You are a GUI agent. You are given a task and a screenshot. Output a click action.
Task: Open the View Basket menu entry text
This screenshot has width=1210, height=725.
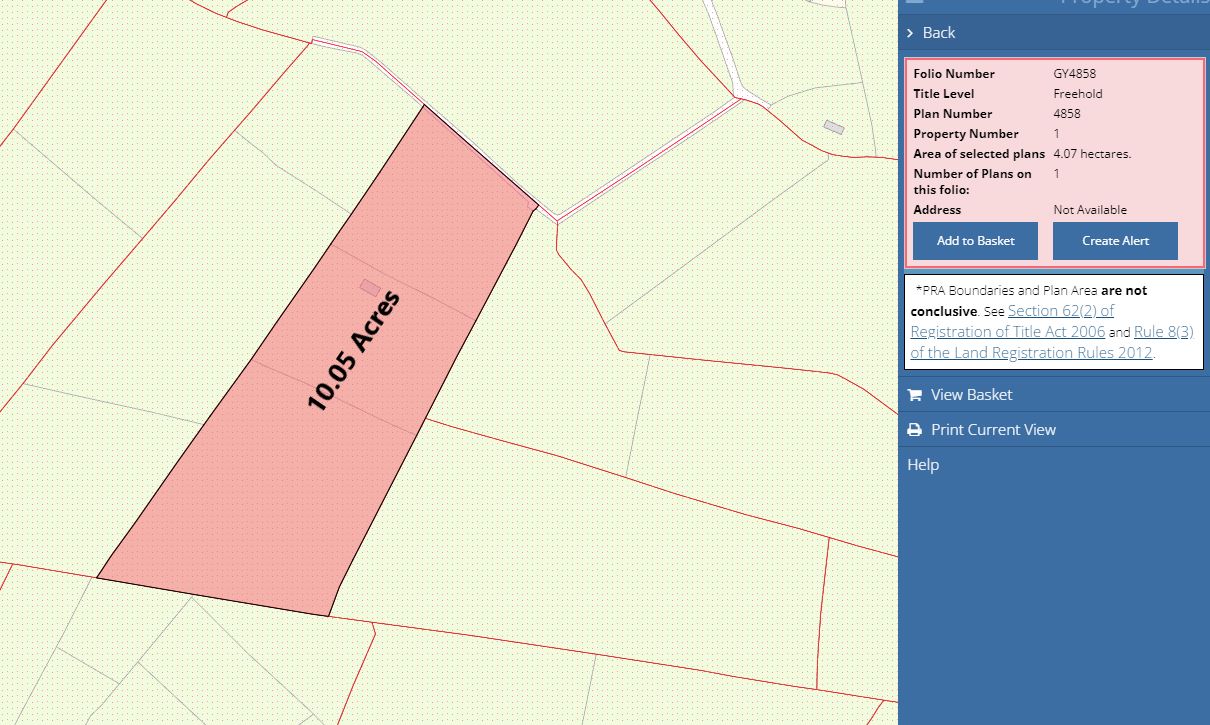971,395
